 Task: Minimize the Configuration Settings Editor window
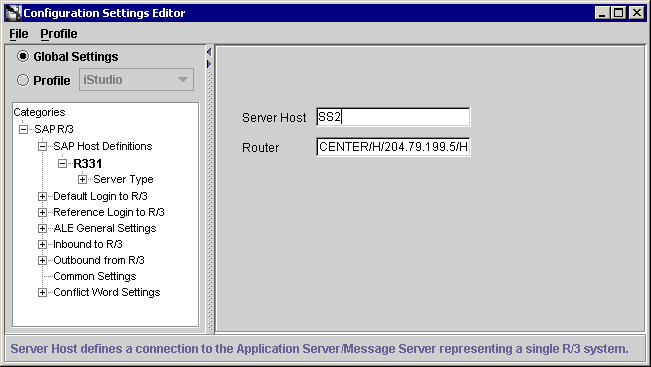[x=602, y=13]
